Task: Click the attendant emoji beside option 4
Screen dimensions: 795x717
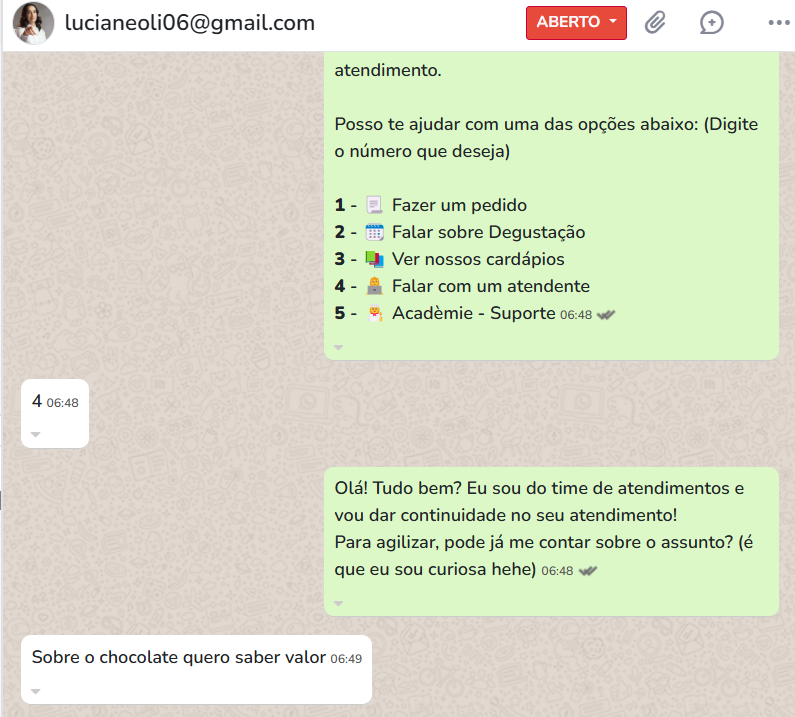Action: point(374,286)
